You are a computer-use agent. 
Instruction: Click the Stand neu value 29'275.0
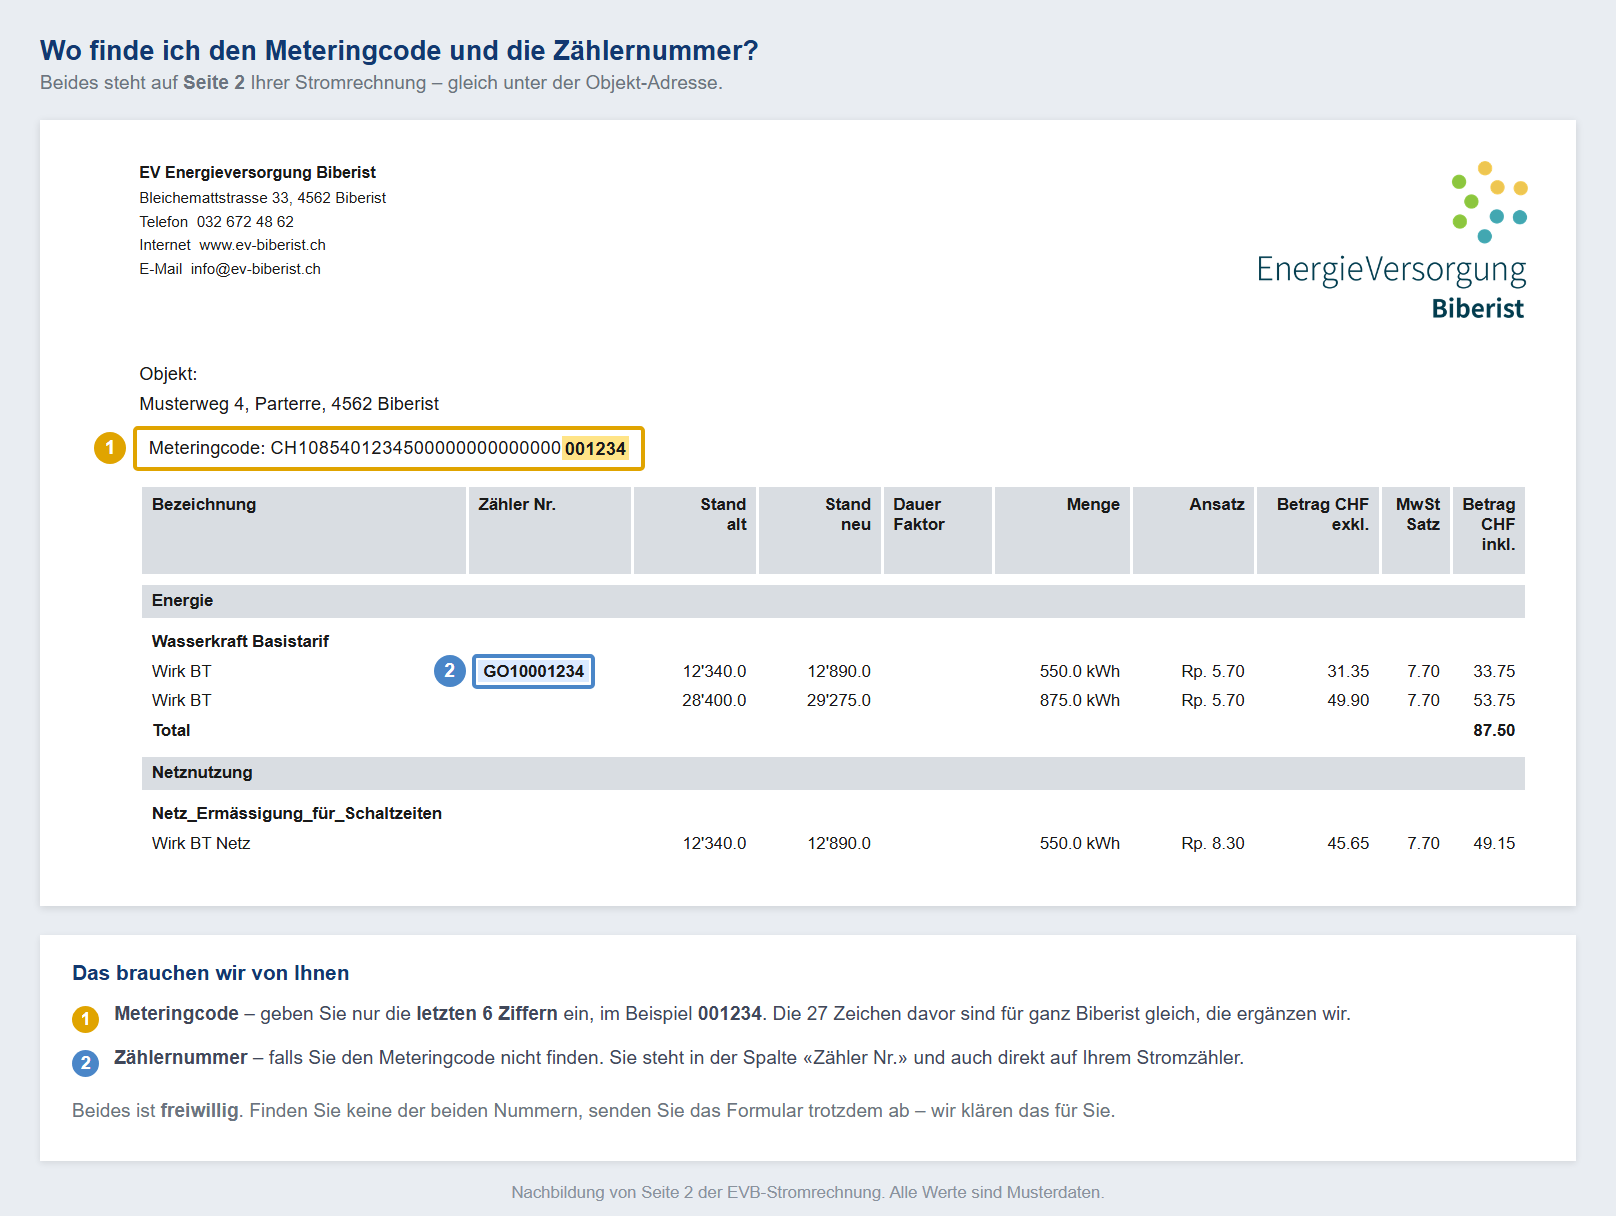[x=839, y=700]
